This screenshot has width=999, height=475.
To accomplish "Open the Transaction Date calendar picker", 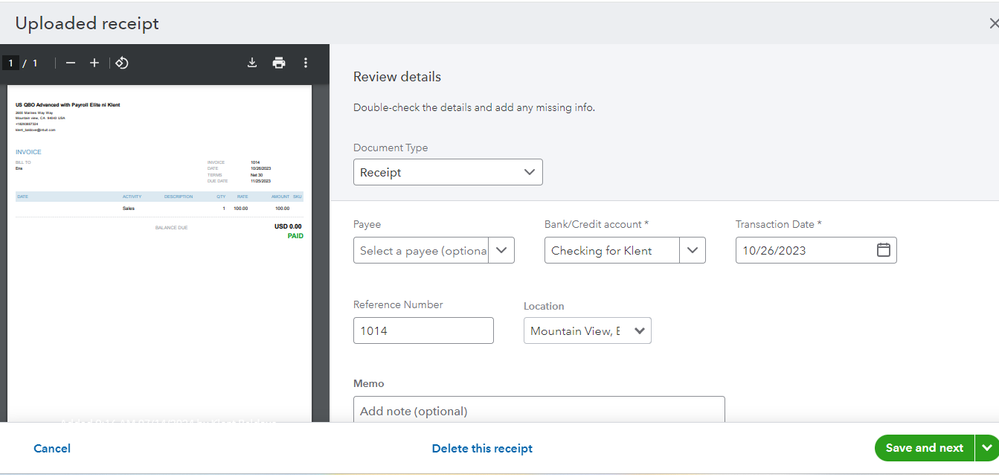I will [883, 250].
